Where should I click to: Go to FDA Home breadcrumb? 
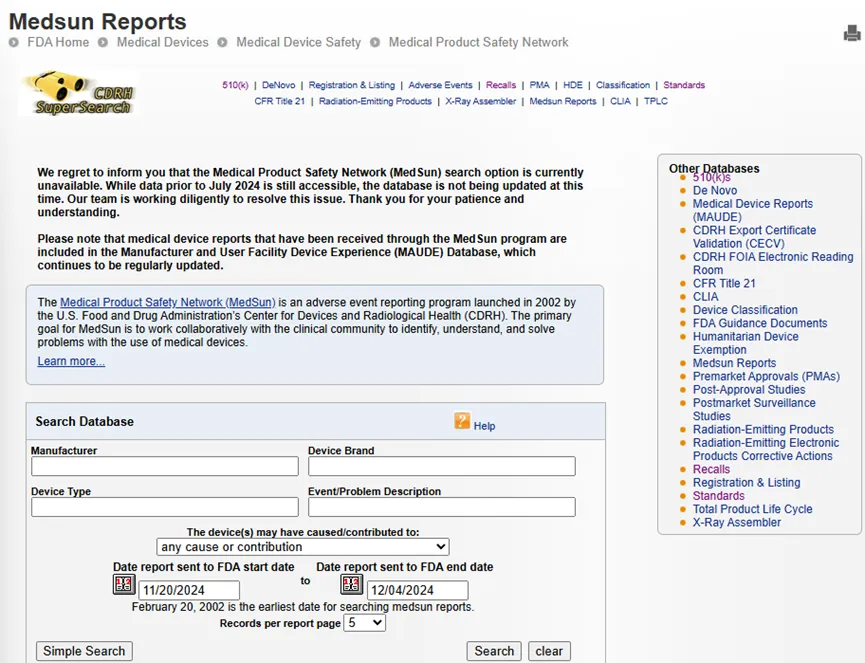click(58, 42)
